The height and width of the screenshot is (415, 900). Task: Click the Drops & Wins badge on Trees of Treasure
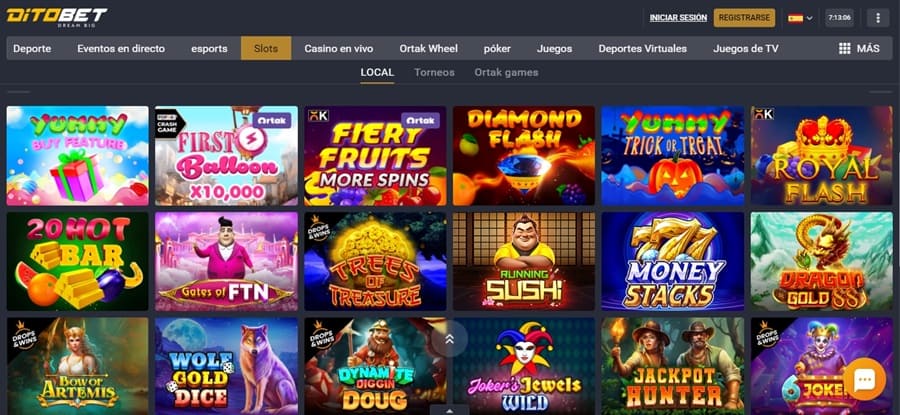(x=317, y=228)
